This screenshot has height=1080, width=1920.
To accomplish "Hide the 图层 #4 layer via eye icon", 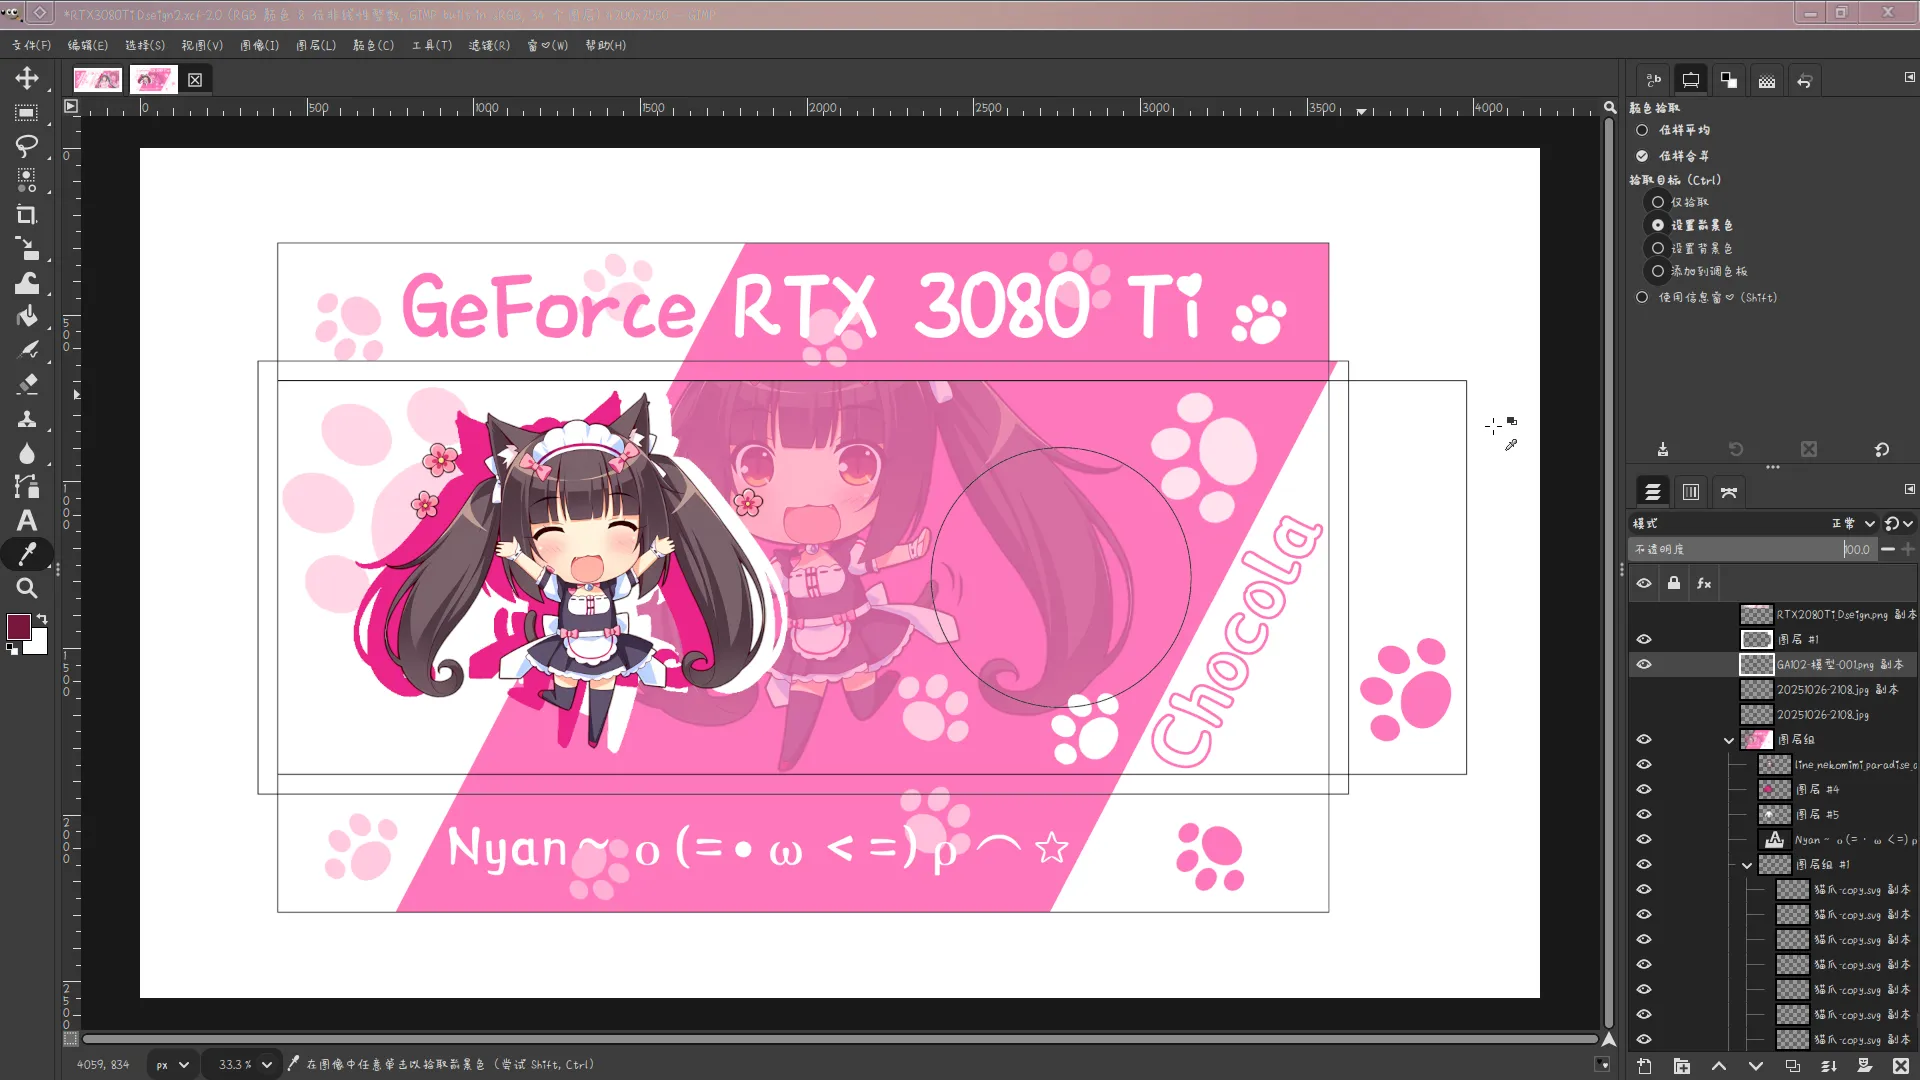I will [x=1644, y=789].
